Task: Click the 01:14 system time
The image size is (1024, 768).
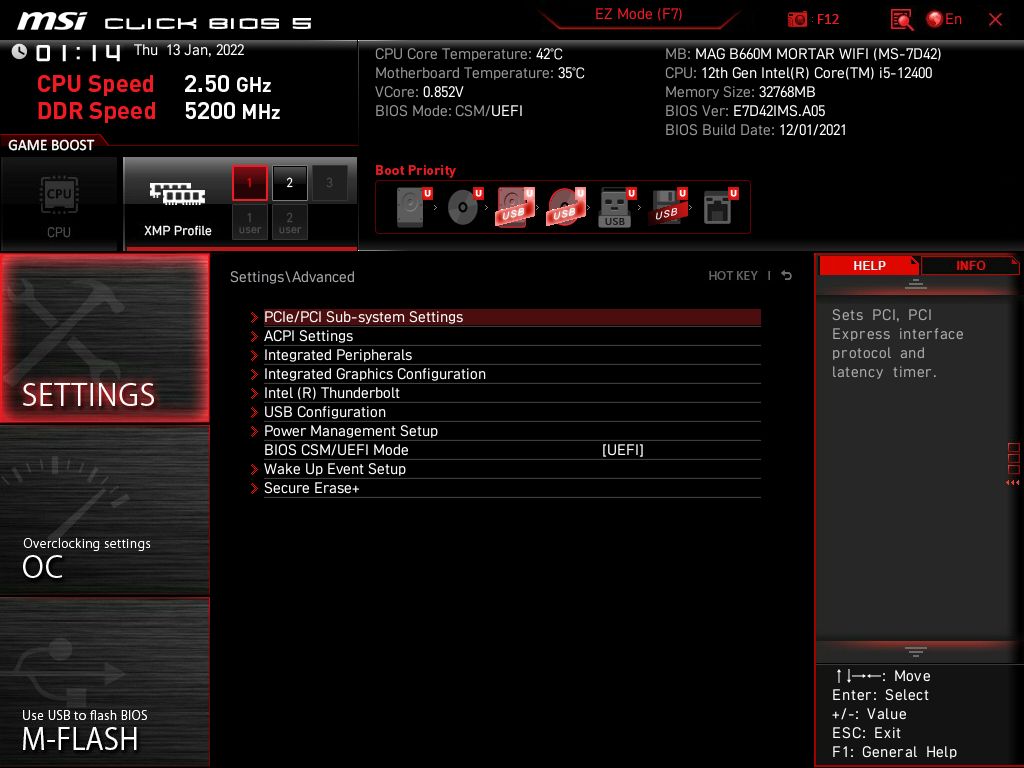Action: pyautogui.click(x=78, y=52)
